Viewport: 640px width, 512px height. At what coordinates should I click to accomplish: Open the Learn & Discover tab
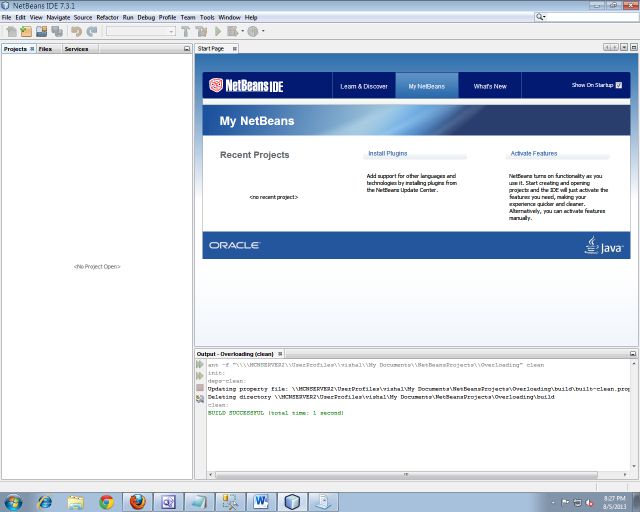(x=364, y=86)
